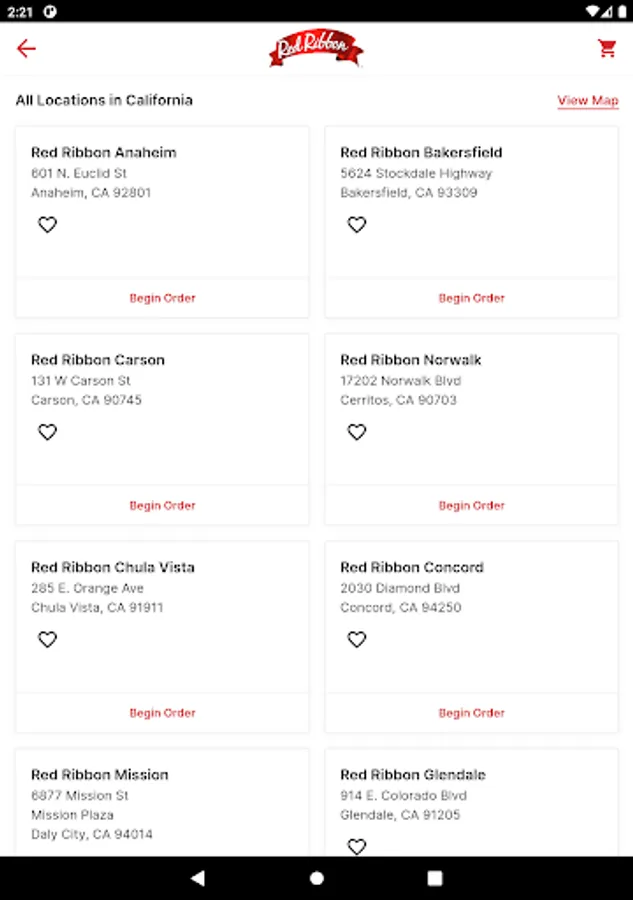Tap the Red Ribbon logo
The height and width of the screenshot is (900, 633).
click(316, 48)
